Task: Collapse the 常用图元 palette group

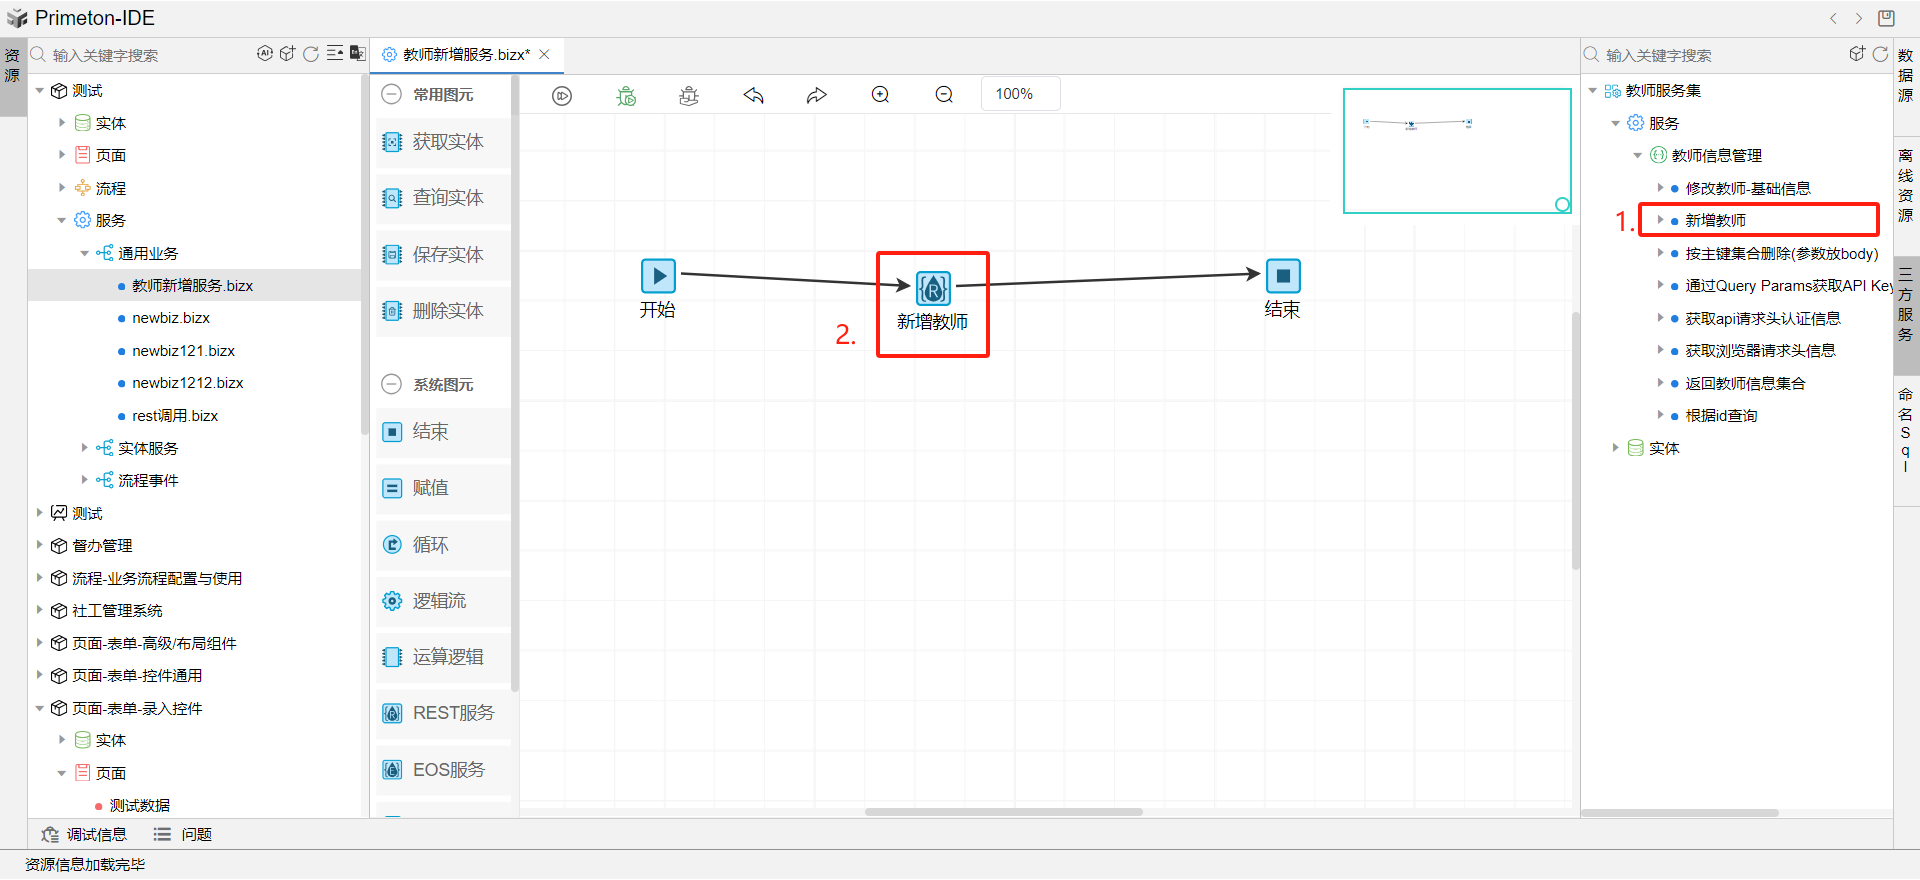Action: pyautogui.click(x=392, y=95)
